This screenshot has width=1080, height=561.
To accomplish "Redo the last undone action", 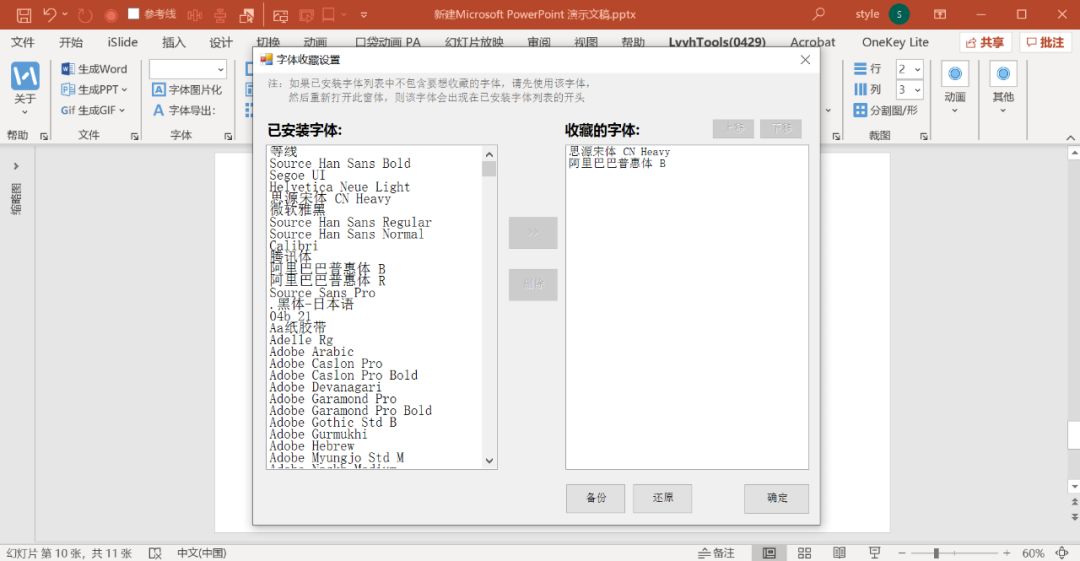I will (85, 14).
